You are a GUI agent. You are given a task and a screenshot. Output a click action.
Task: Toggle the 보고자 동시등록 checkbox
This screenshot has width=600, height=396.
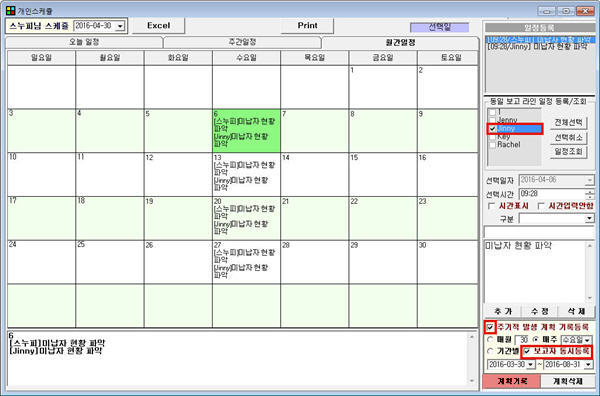tap(527, 351)
